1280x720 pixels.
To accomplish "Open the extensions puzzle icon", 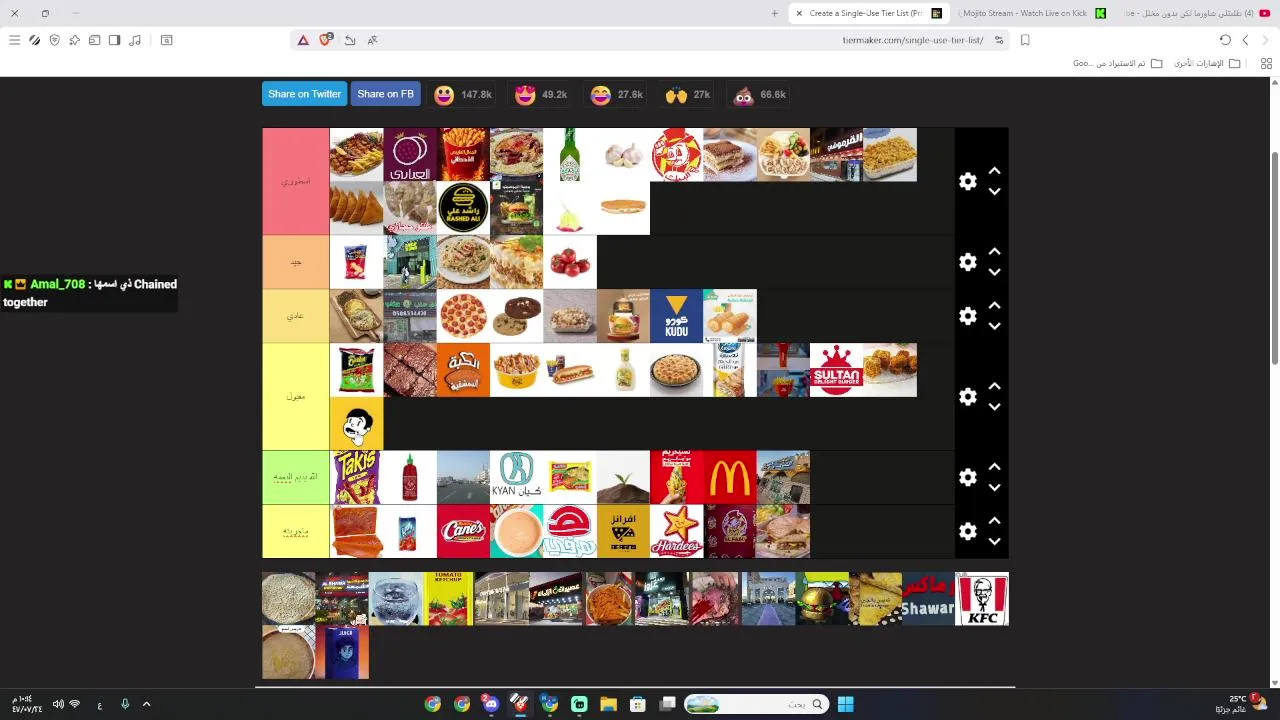I will coord(74,40).
